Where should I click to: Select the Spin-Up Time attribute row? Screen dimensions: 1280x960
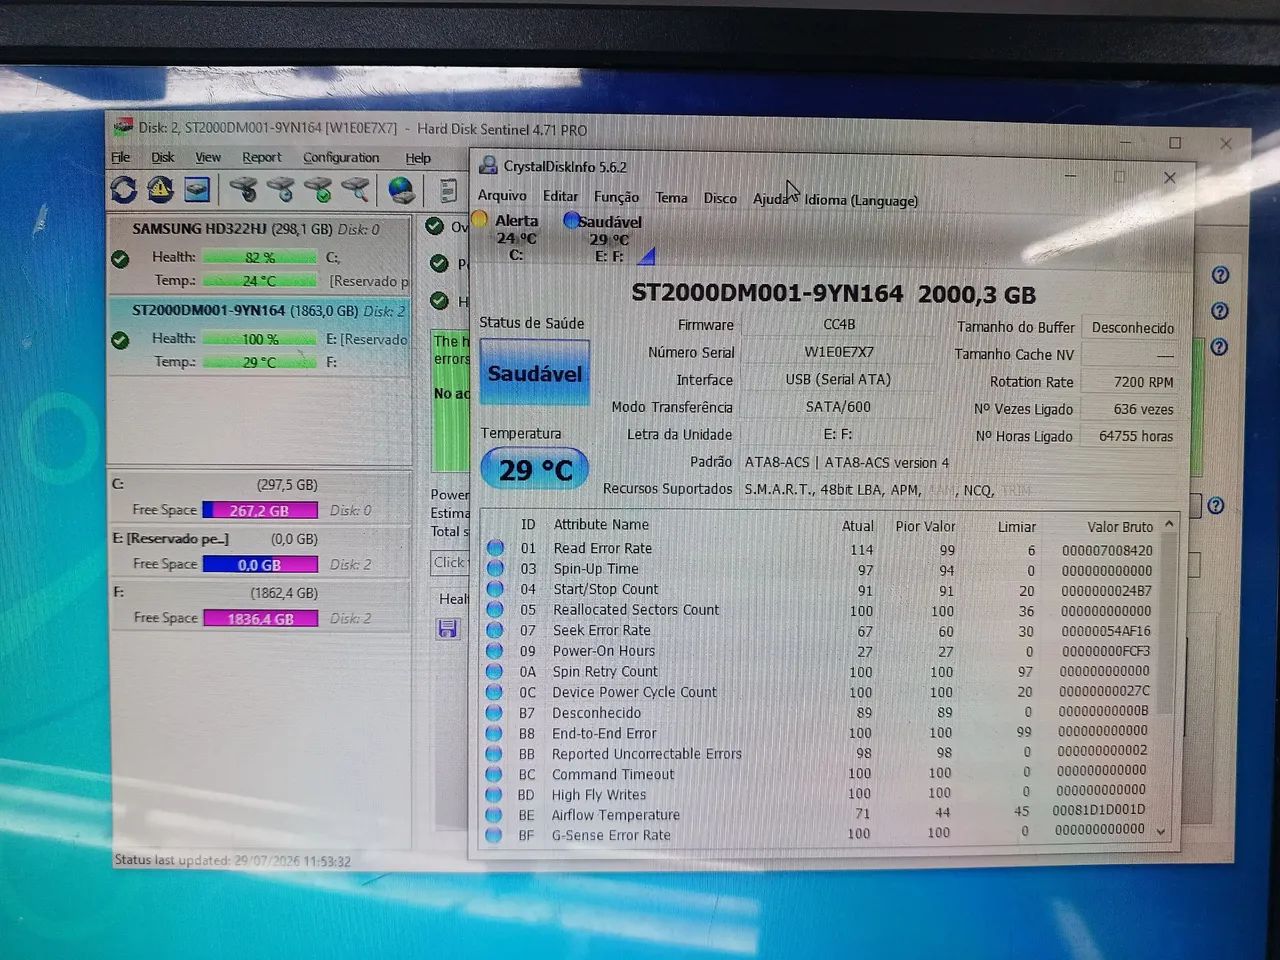(x=820, y=569)
